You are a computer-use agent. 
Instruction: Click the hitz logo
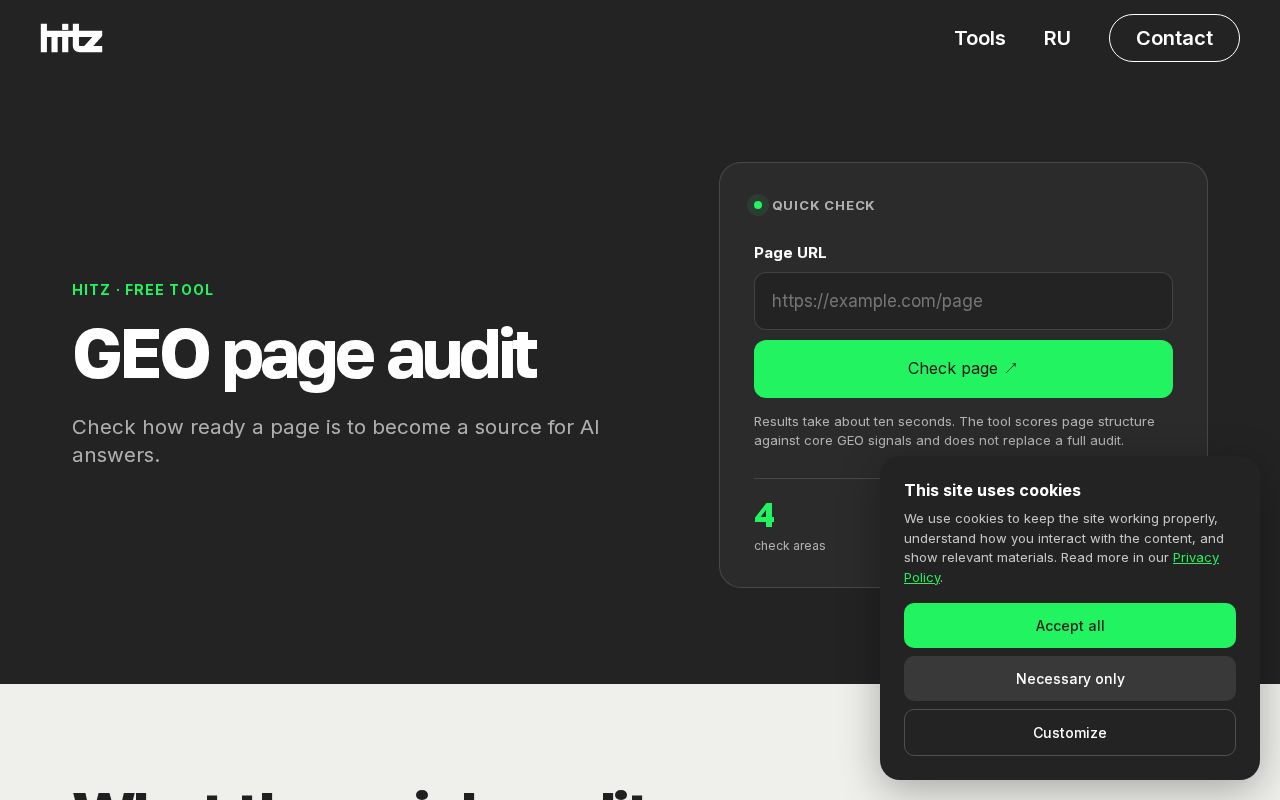(71, 38)
